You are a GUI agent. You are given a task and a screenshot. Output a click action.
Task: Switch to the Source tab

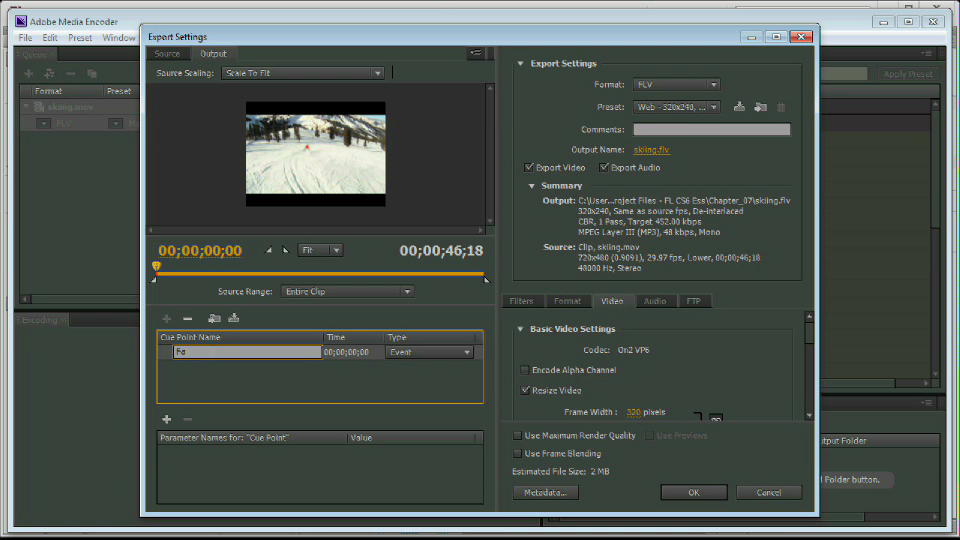(167, 54)
